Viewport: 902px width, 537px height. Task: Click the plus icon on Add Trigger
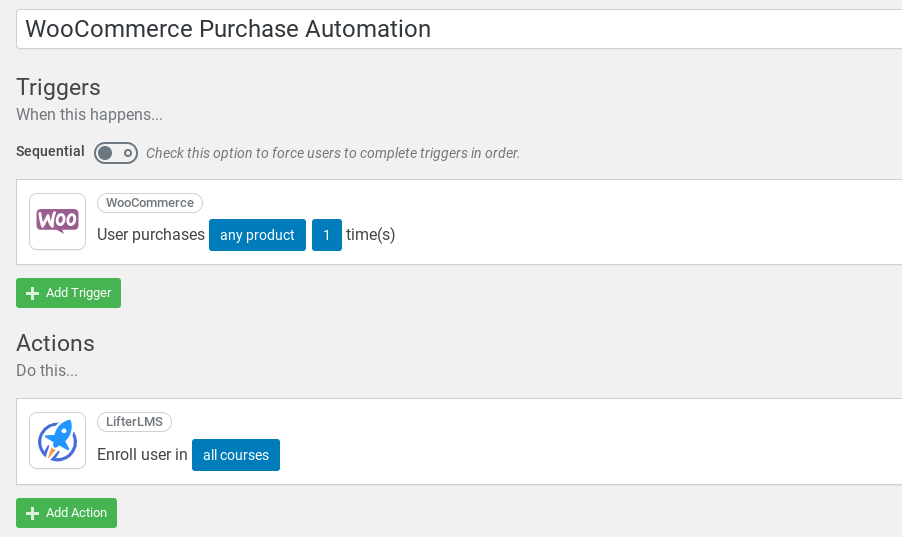click(33, 293)
